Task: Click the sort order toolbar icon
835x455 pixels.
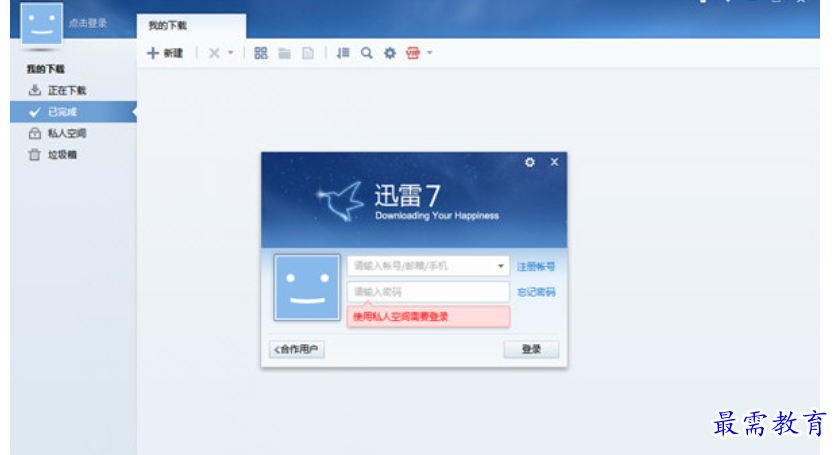Action: click(x=343, y=53)
